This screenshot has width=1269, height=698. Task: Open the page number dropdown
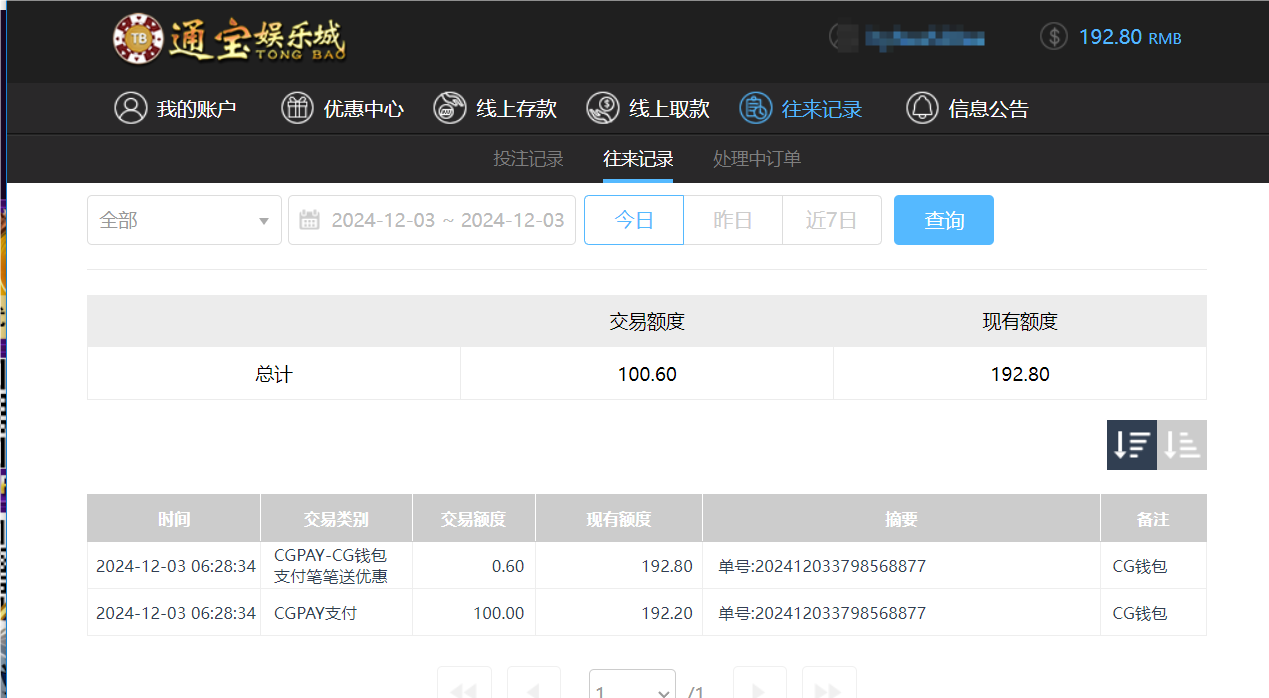(632, 689)
